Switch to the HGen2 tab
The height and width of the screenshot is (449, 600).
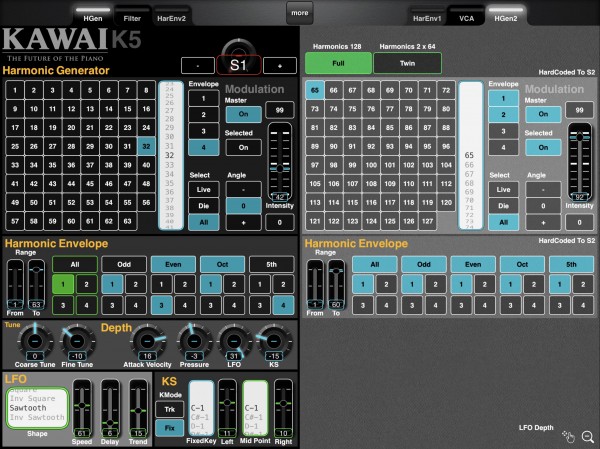point(506,15)
